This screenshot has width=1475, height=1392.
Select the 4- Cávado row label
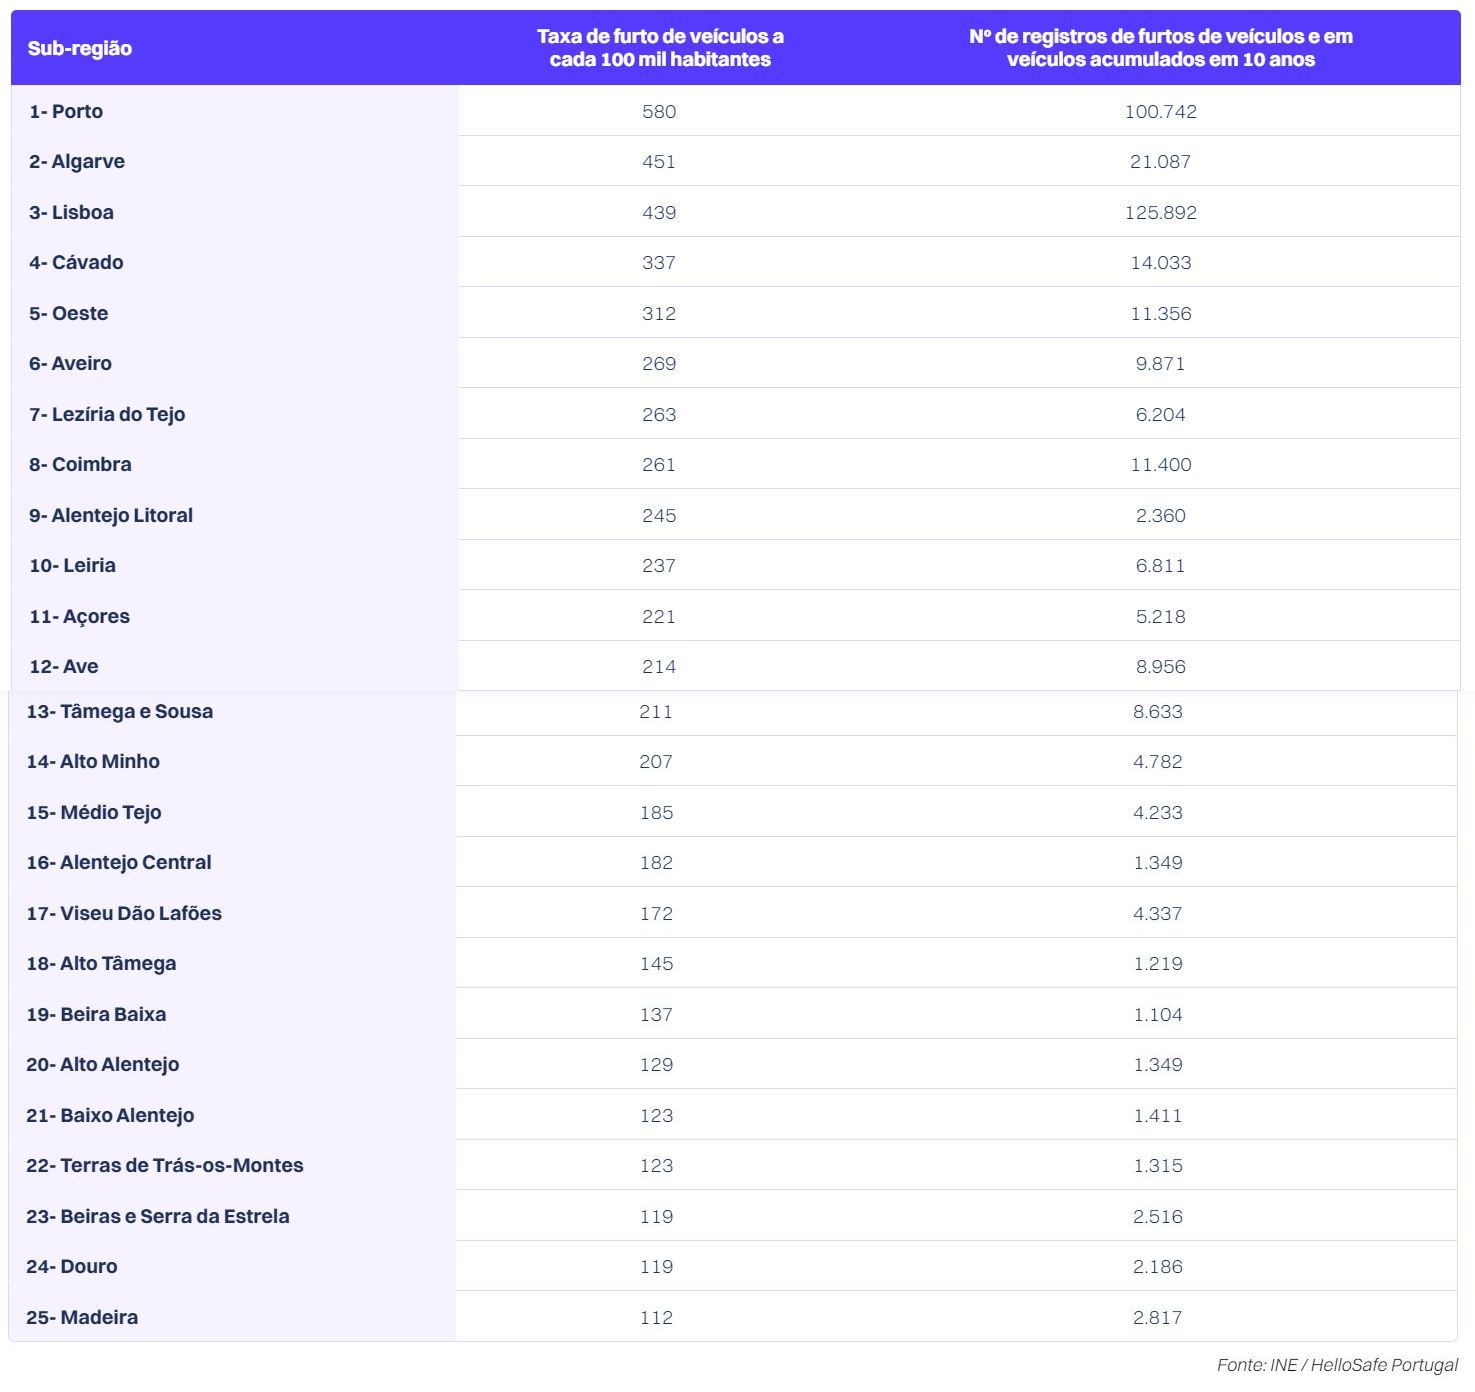[76, 263]
